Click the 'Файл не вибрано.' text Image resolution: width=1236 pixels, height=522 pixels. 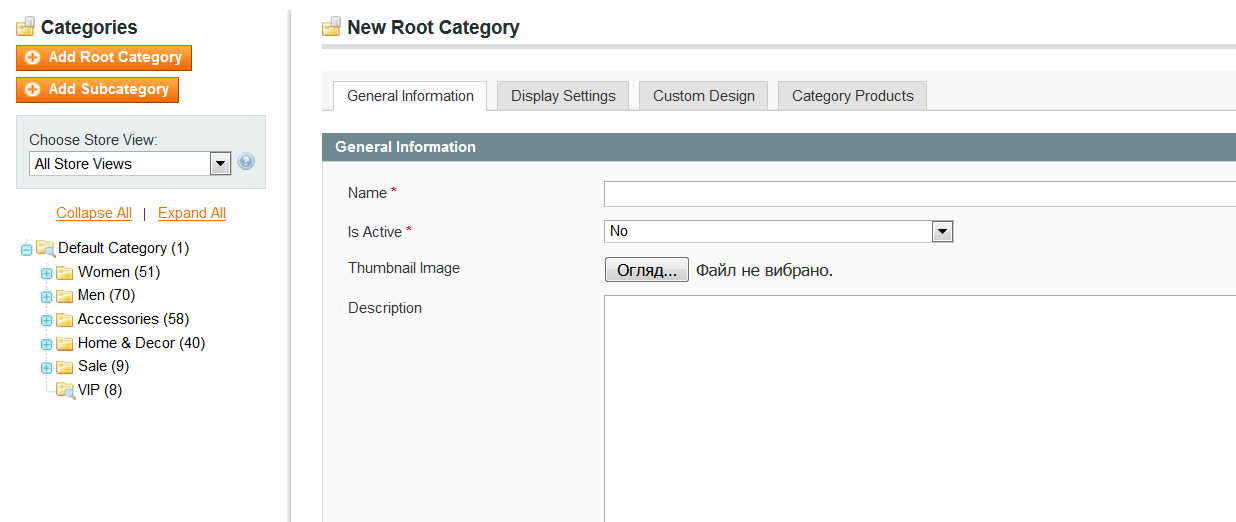click(764, 270)
